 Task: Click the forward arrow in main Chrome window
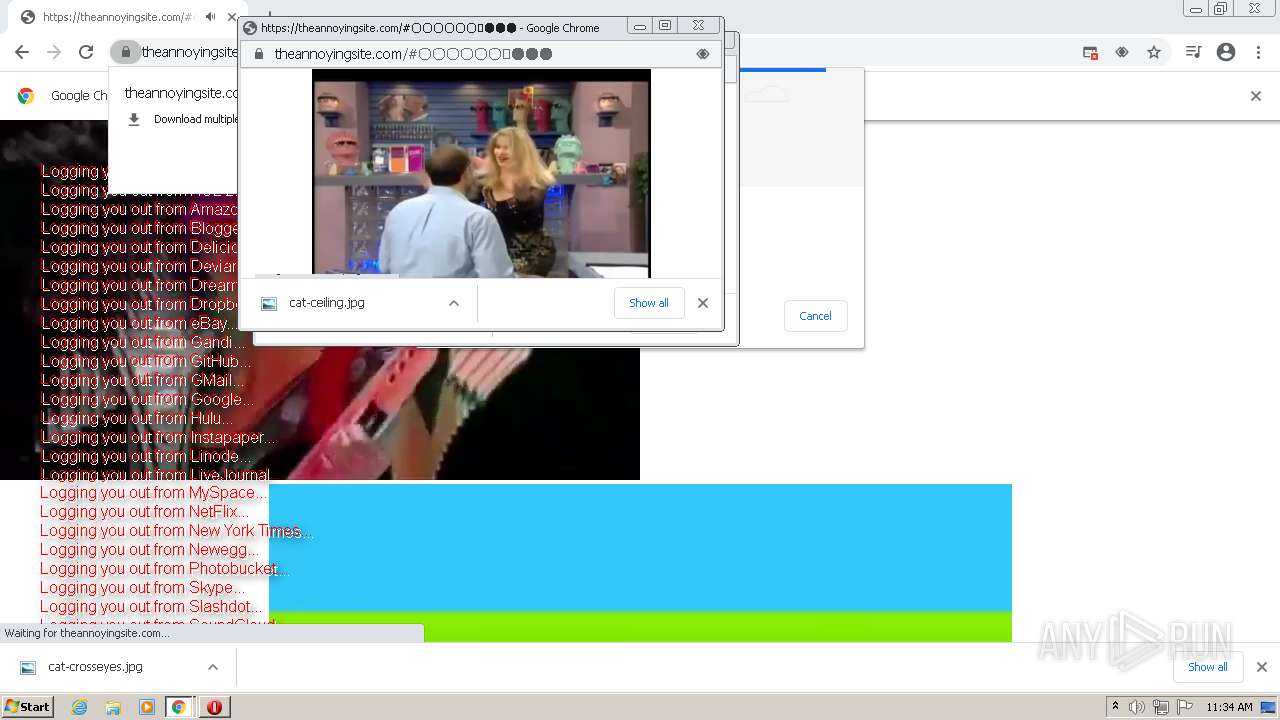click(x=54, y=52)
